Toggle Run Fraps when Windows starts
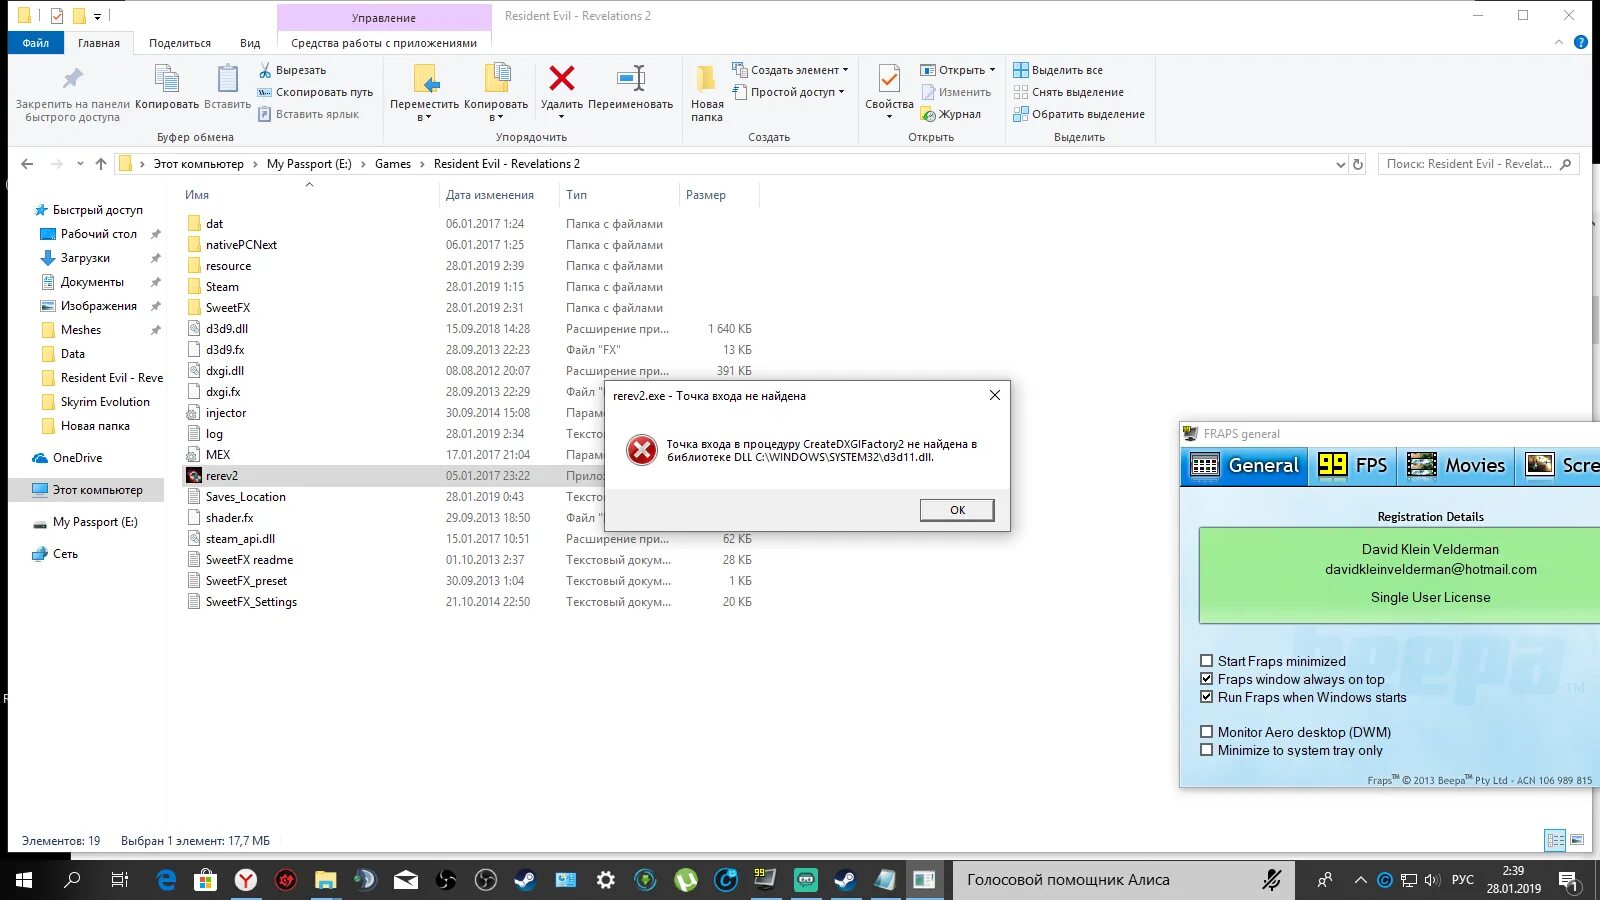 tap(1206, 697)
